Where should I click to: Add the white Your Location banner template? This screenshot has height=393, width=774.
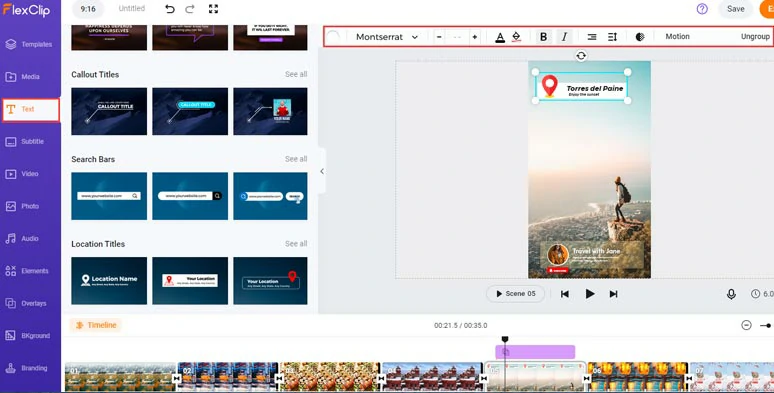click(190, 281)
